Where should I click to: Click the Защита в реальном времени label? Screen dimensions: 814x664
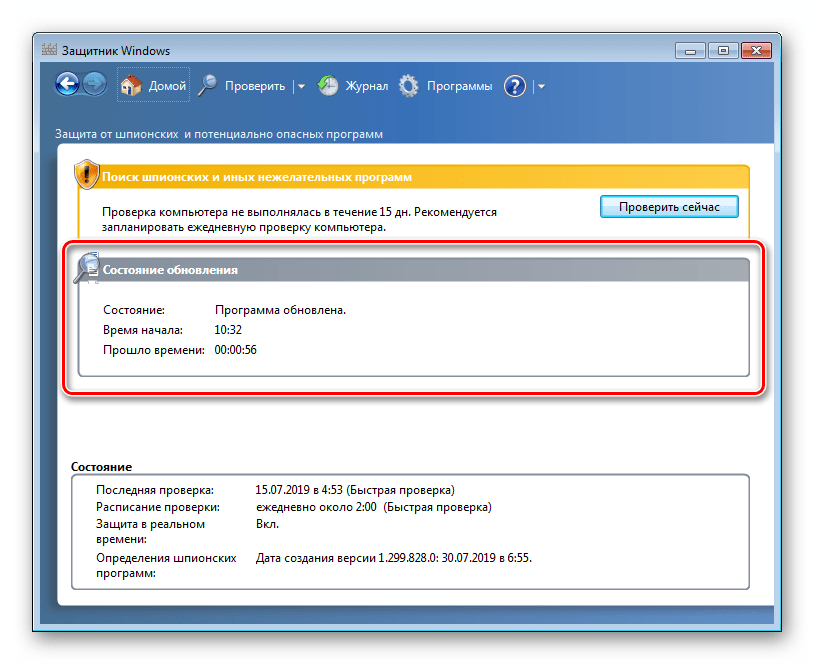click(150, 532)
